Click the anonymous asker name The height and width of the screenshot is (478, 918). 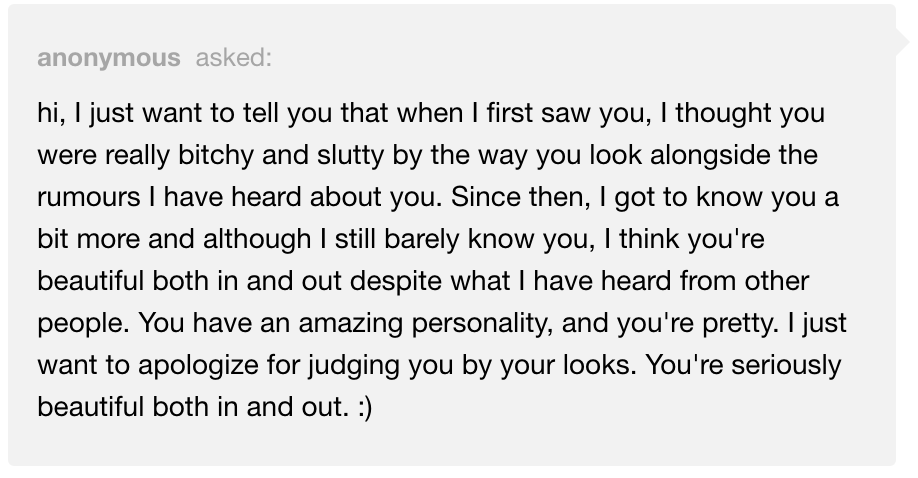(x=108, y=58)
